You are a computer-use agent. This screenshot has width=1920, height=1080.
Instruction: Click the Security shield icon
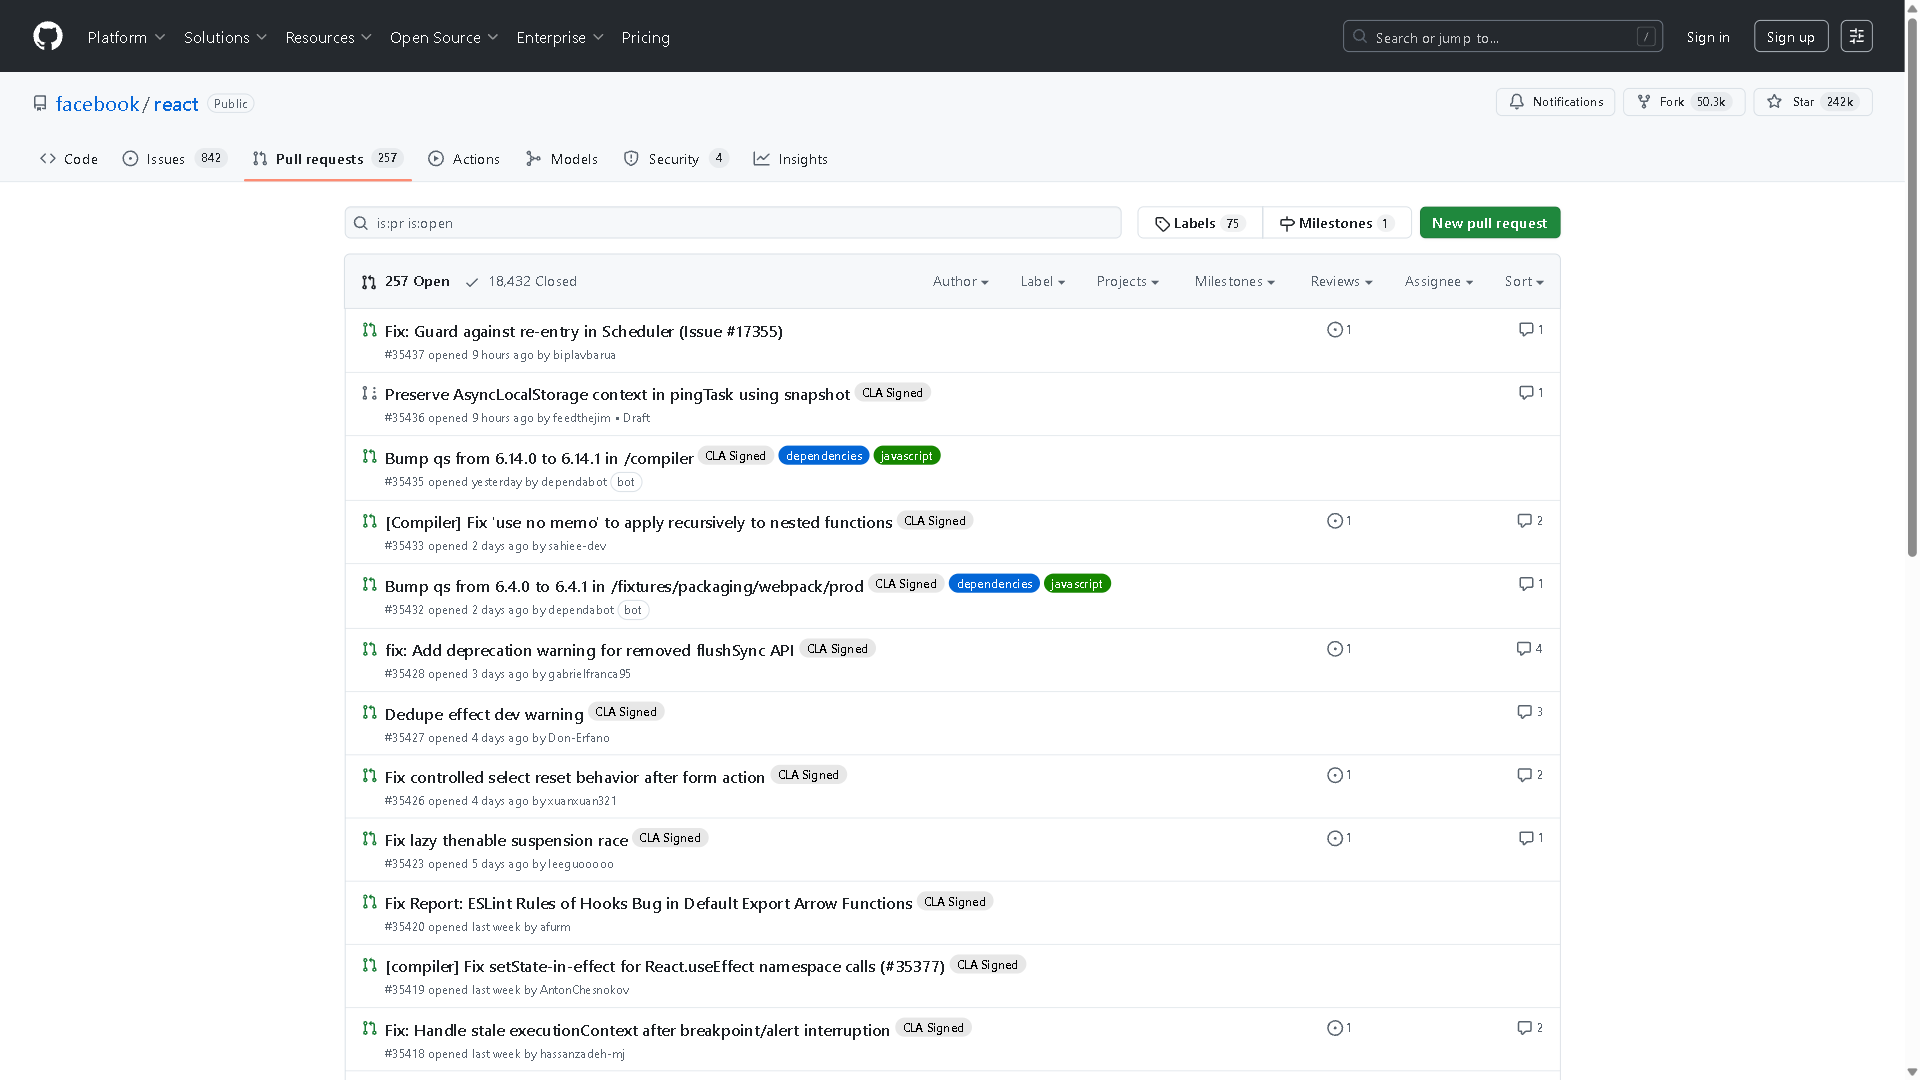[x=631, y=158]
